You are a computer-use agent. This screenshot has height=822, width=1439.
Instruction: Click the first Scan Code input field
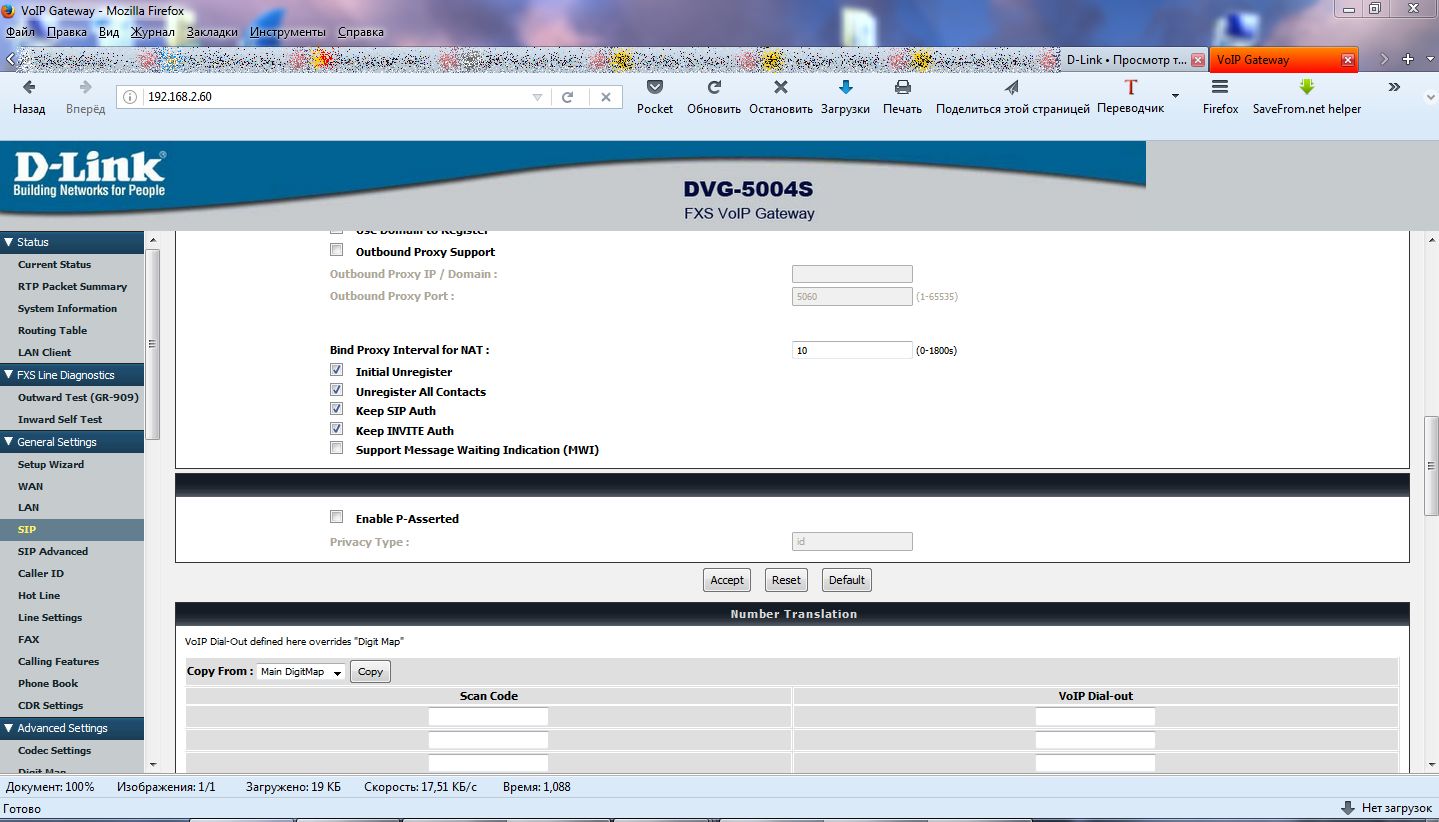tap(488, 716)
